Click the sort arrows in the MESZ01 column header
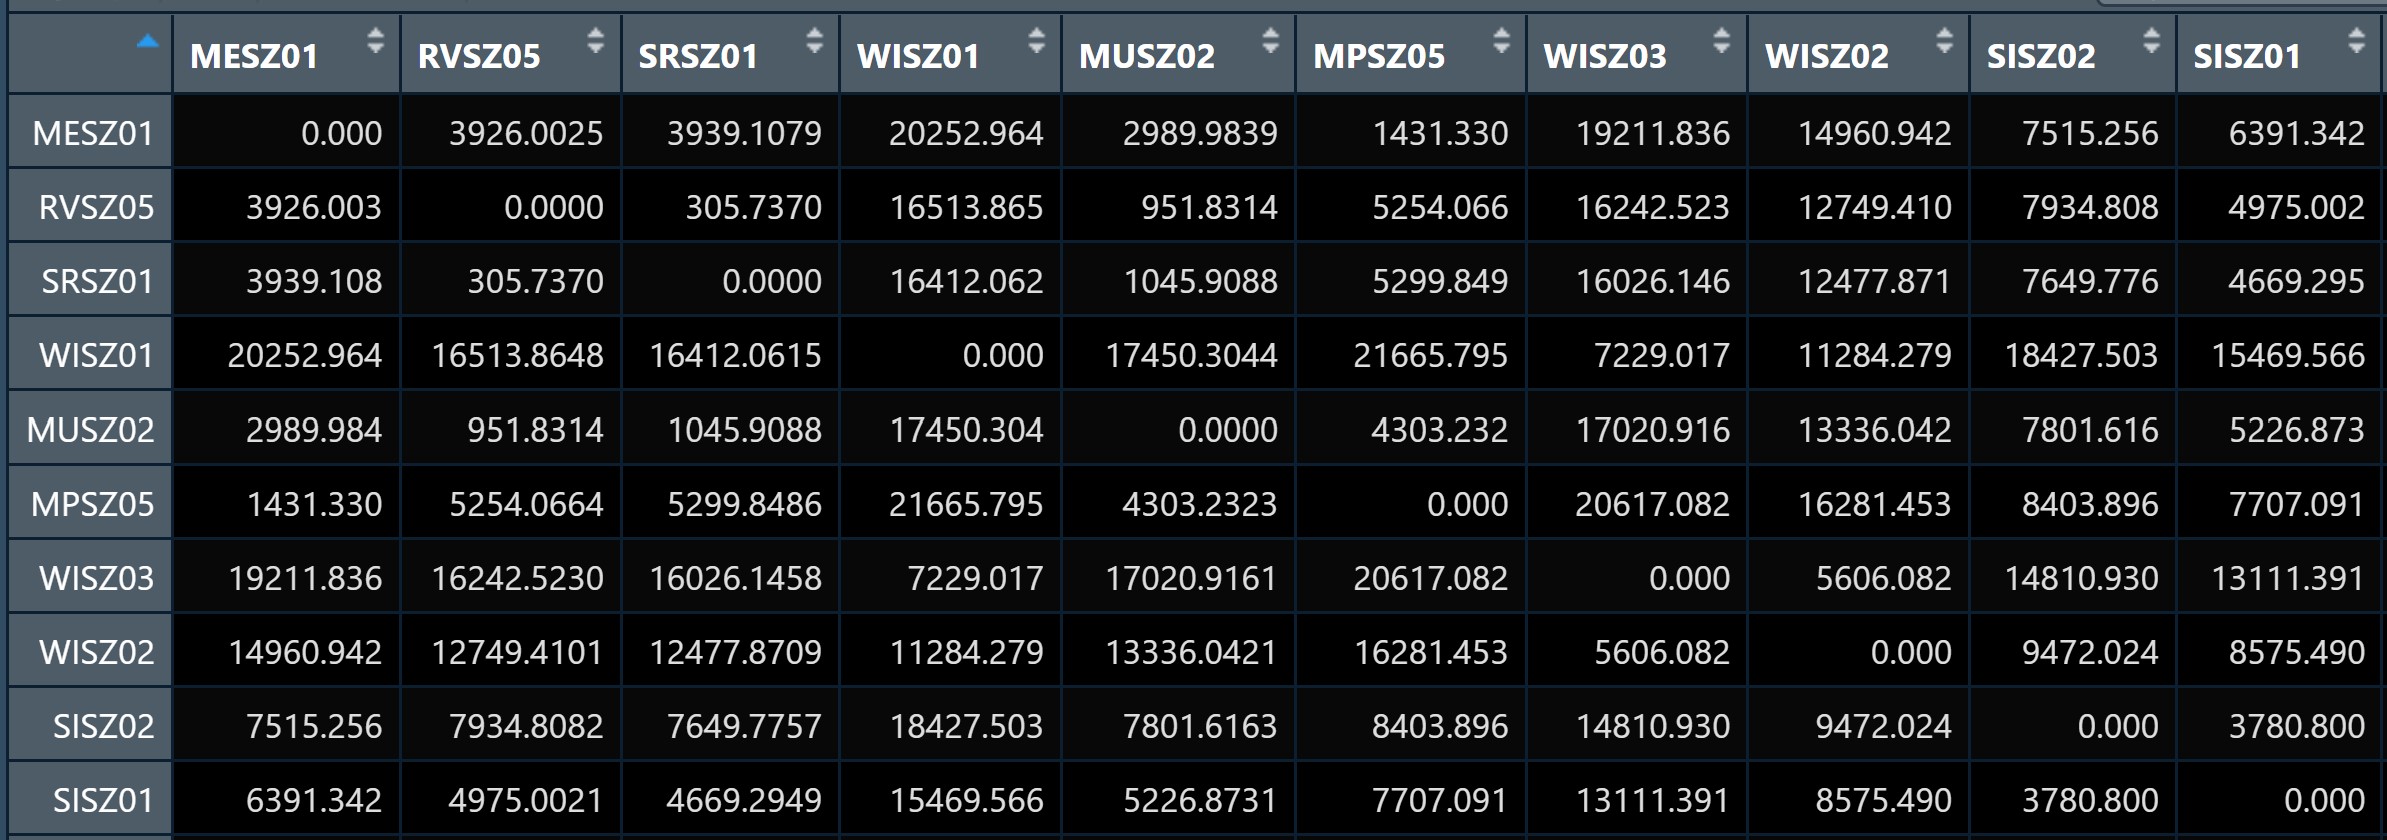The width and height of the screenshot is (2387, 840). [375, 41]
